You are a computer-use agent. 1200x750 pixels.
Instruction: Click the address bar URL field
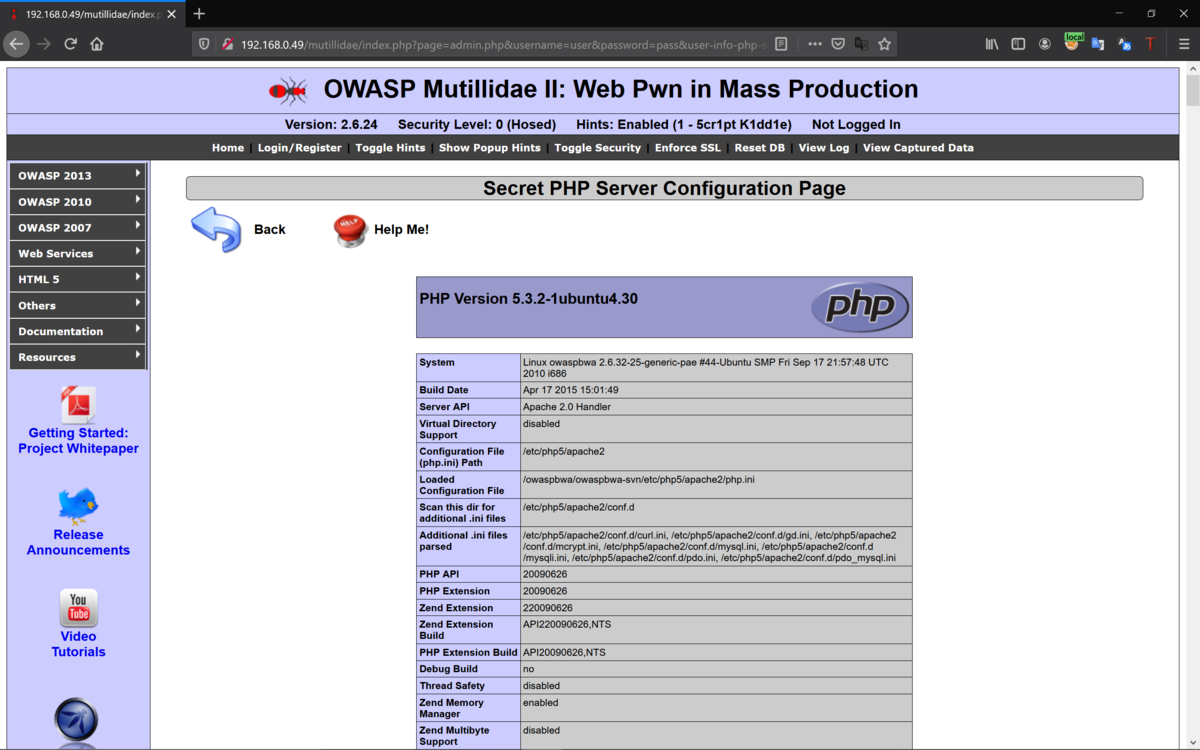pyautogui.click(x=503, y=44)
